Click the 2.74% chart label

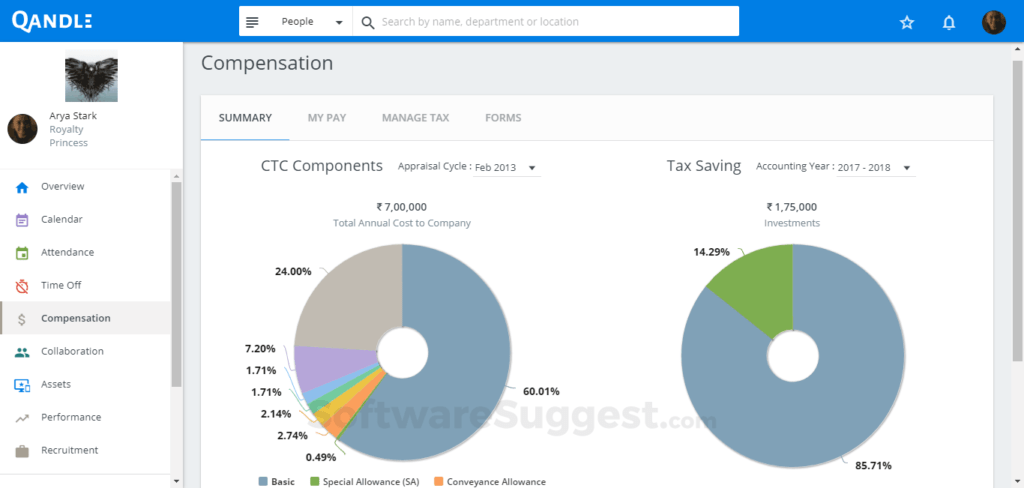(292, 436)
